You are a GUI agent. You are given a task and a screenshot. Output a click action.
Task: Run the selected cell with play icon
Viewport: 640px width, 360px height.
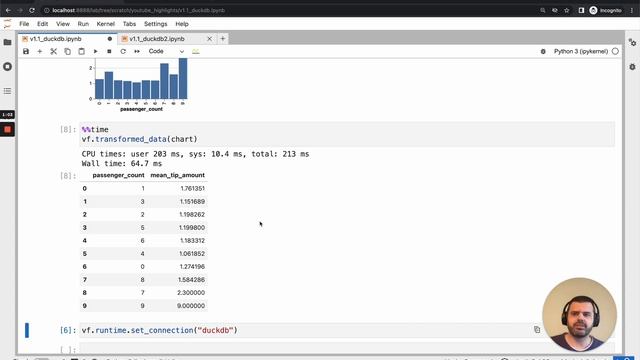pyautogui.click(x=95, y=51)
